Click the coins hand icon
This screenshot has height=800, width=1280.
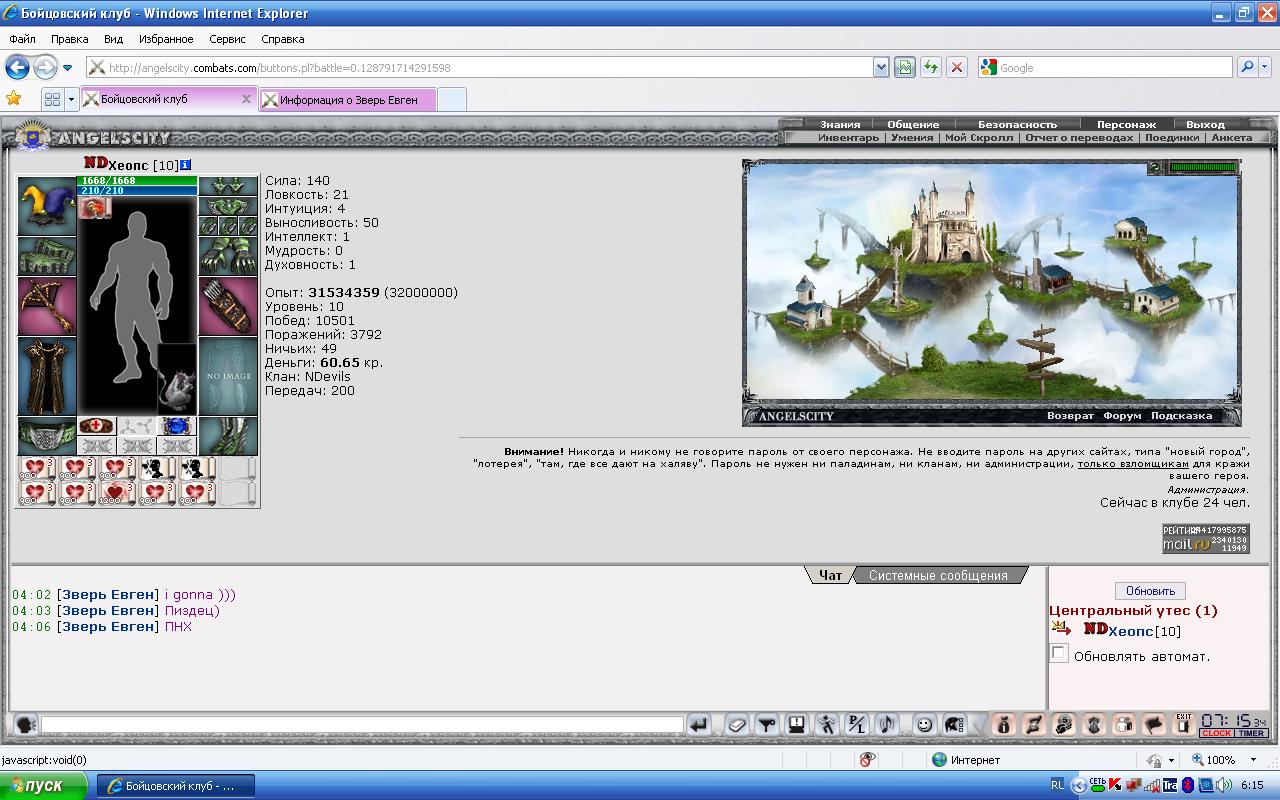pos(1065,724)
